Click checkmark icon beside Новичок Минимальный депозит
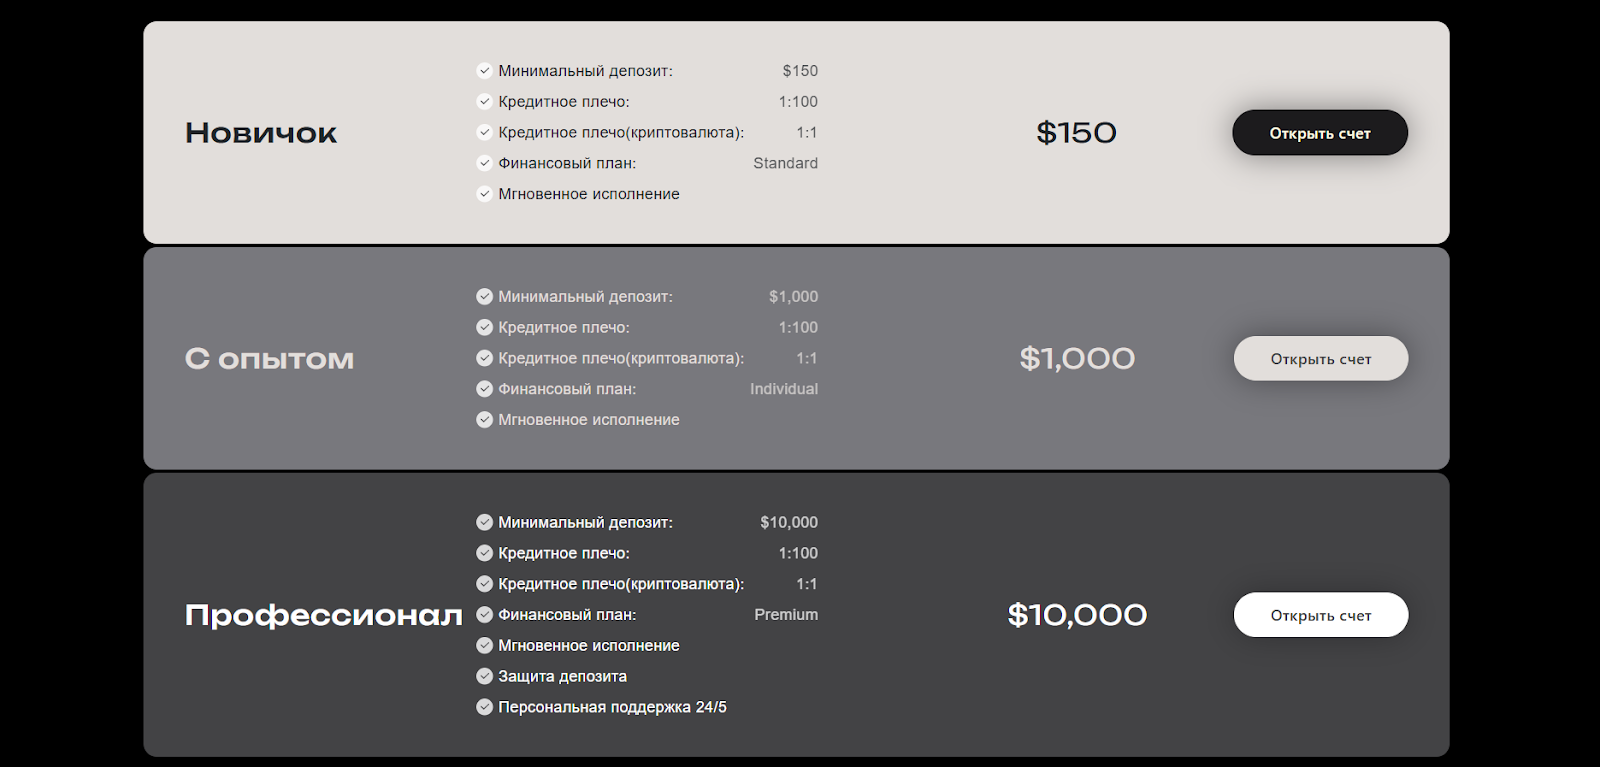Screen dimensions: 1600x767 pyautogui.click(x=484, y=71)
